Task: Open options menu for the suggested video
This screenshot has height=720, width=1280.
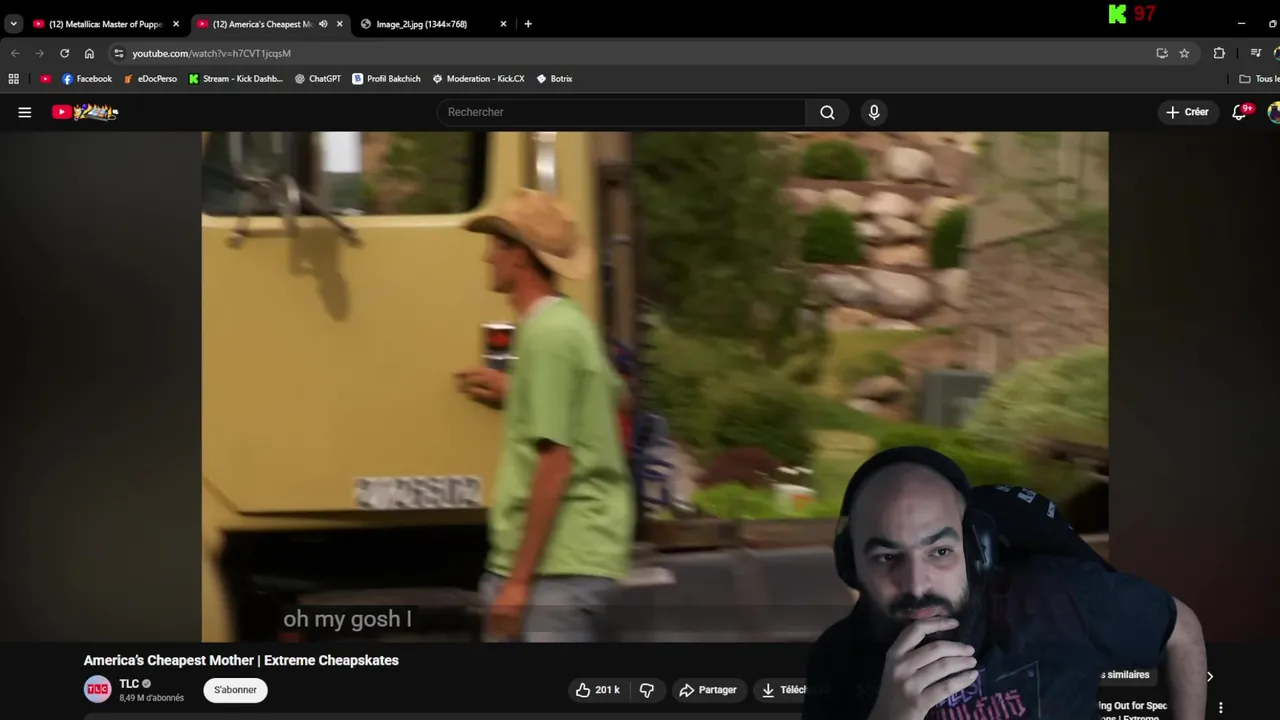Action: point(1220,708)
